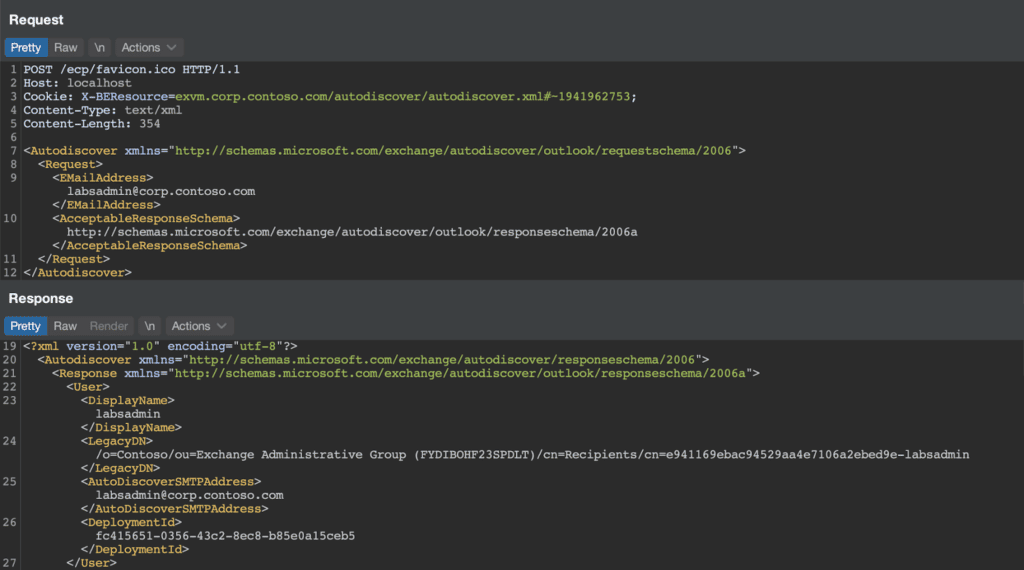Click the LegacyDN value in the response

tap(532, 454)
